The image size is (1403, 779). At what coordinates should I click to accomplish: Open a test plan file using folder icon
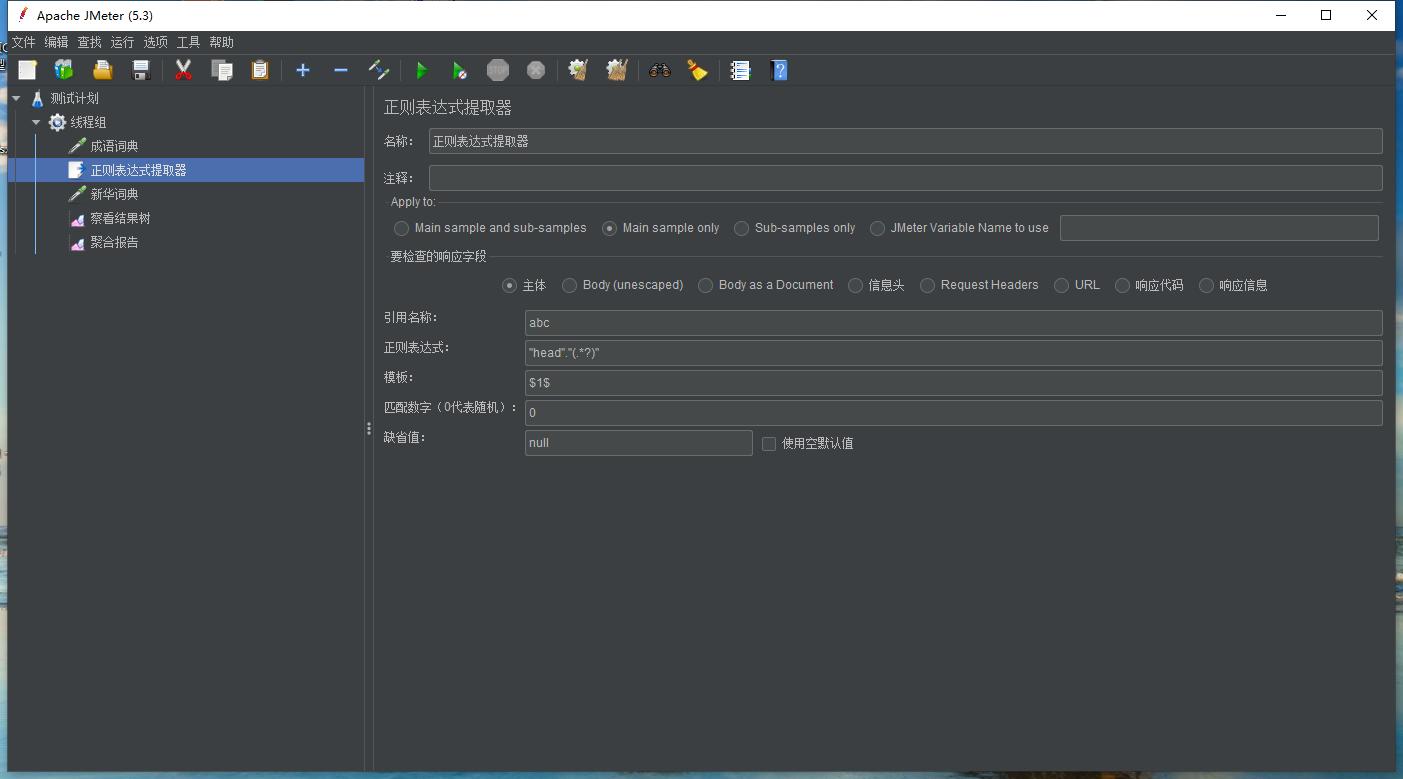[x=103, y=70]
